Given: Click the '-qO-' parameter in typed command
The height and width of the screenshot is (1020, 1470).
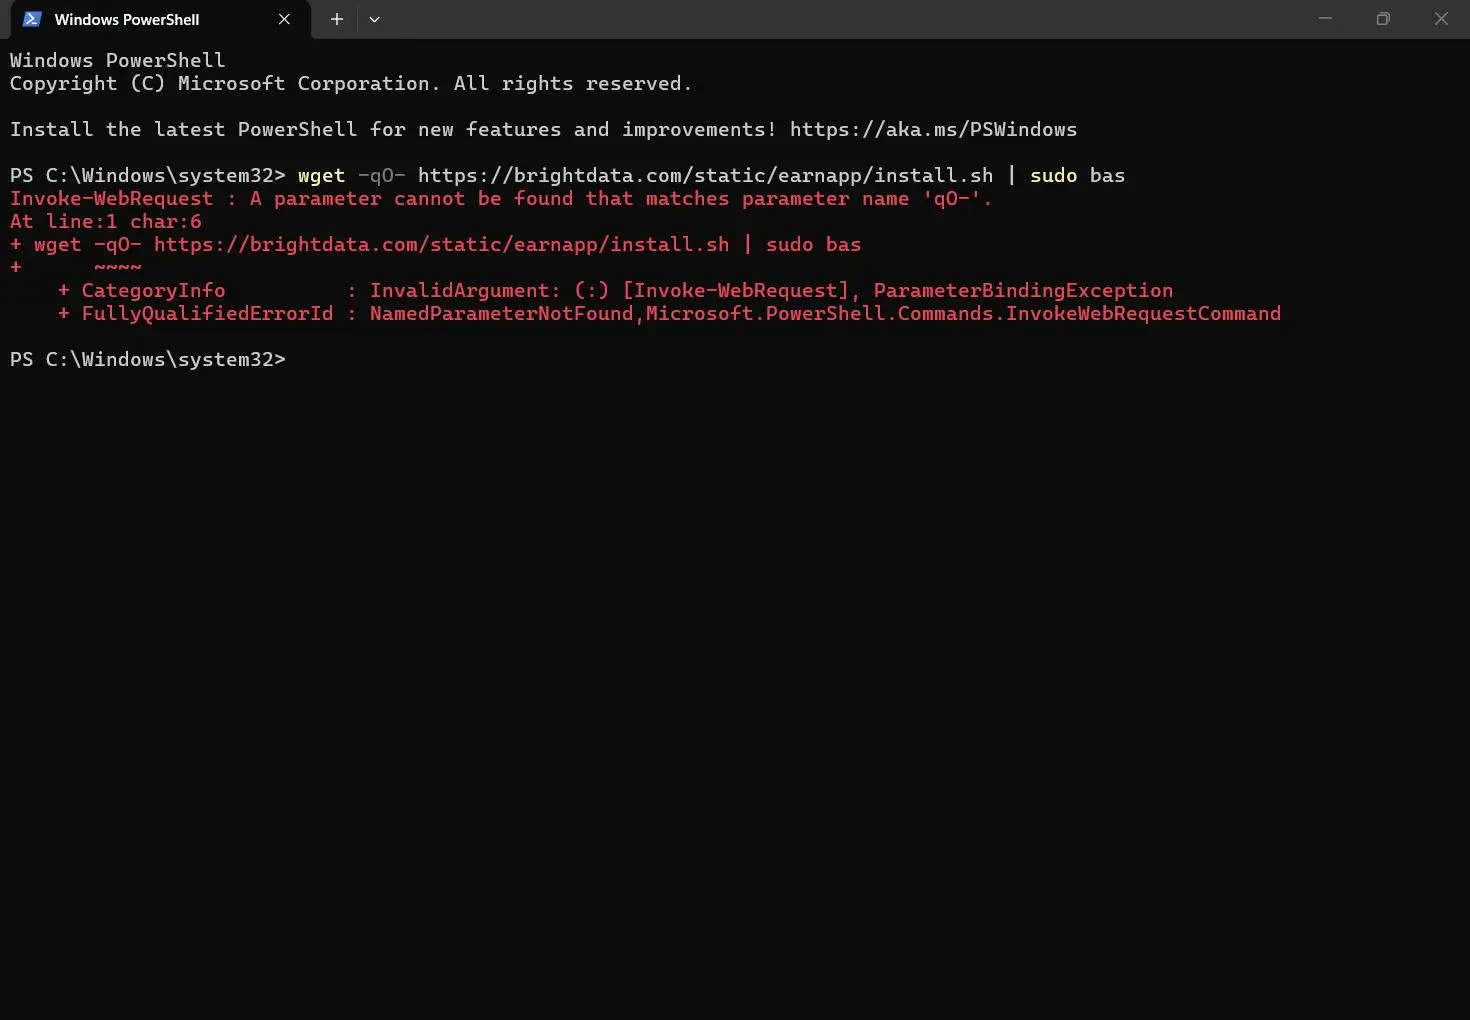Looking at the screenshot, I should pos(381,176).
